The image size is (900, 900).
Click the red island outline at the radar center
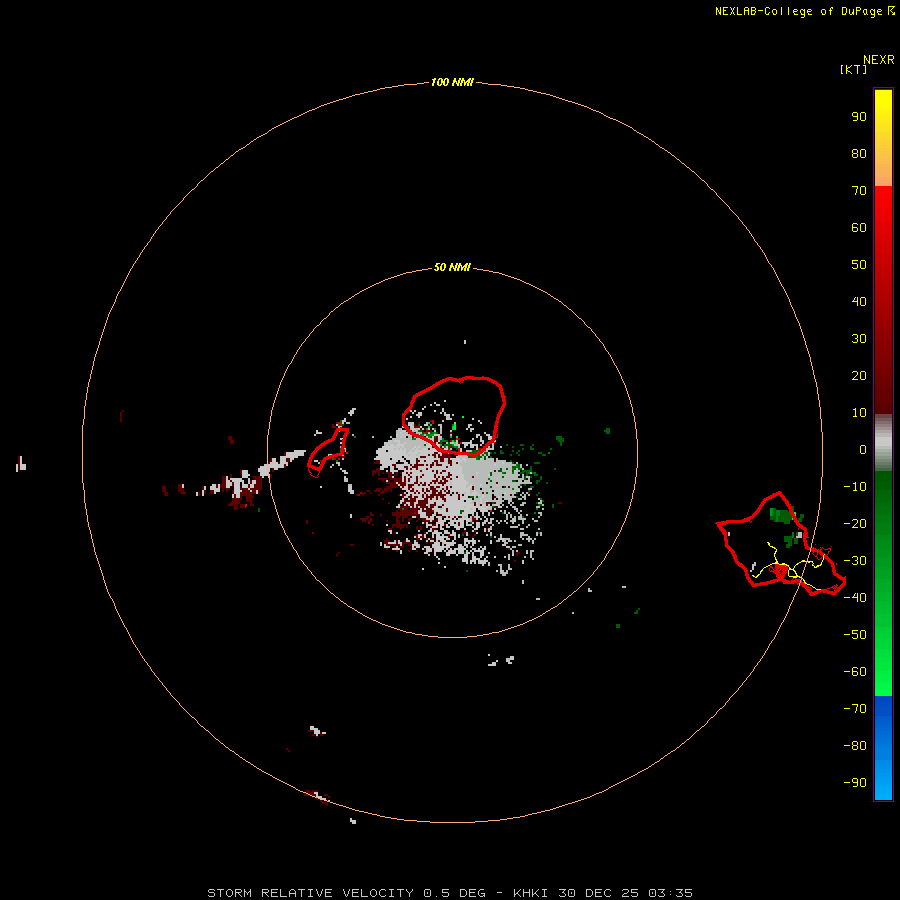coord(453,416)
